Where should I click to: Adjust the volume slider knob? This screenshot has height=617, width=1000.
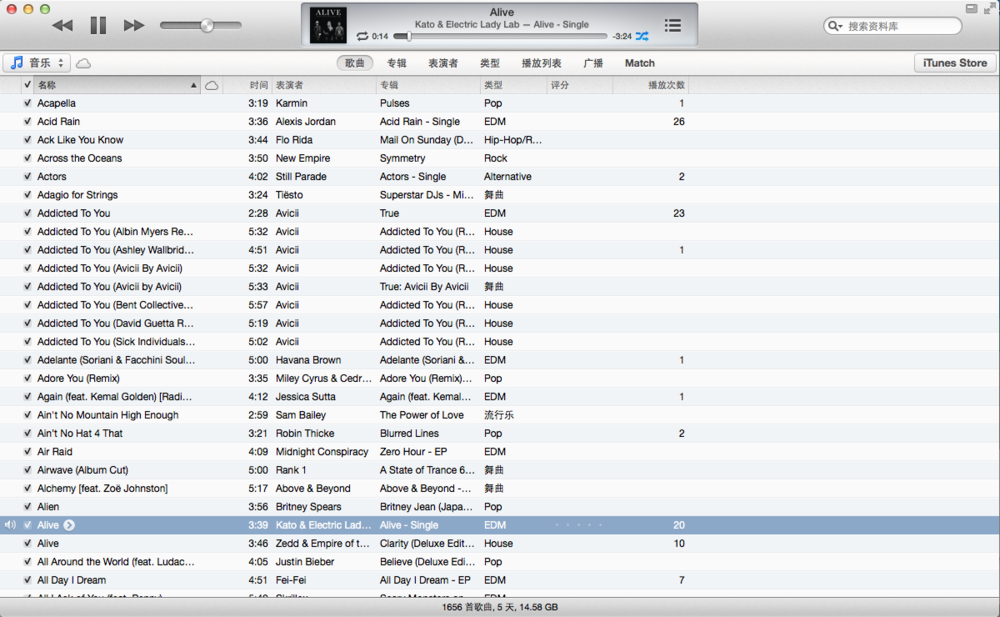[x=207, y=26]
